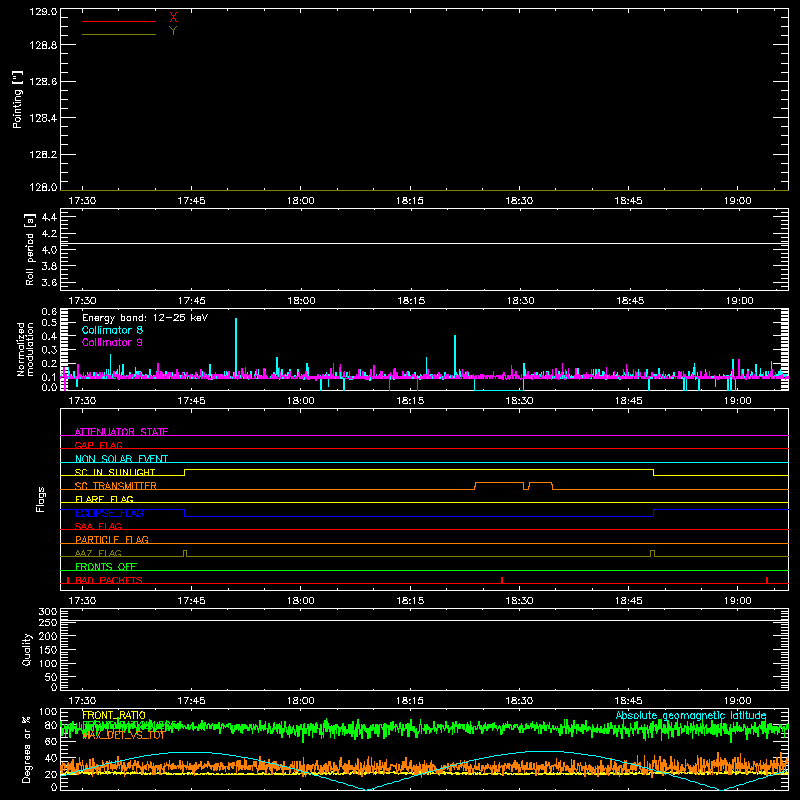This screenshot has height=800, width=800.
Task: Click the Normalized modulation axis title
Action: pyautogui.click(x=25, y=349)
